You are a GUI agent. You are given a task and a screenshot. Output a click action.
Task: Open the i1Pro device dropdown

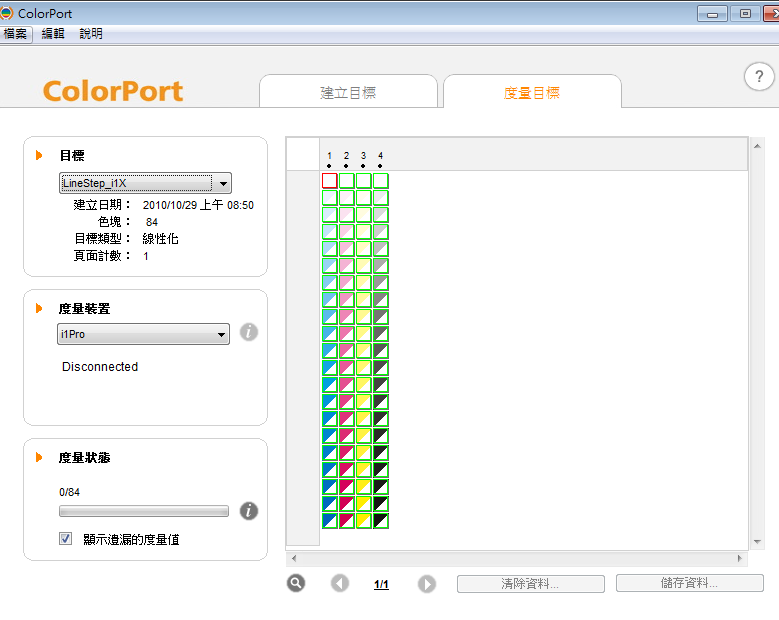click(x=143, y=334)
